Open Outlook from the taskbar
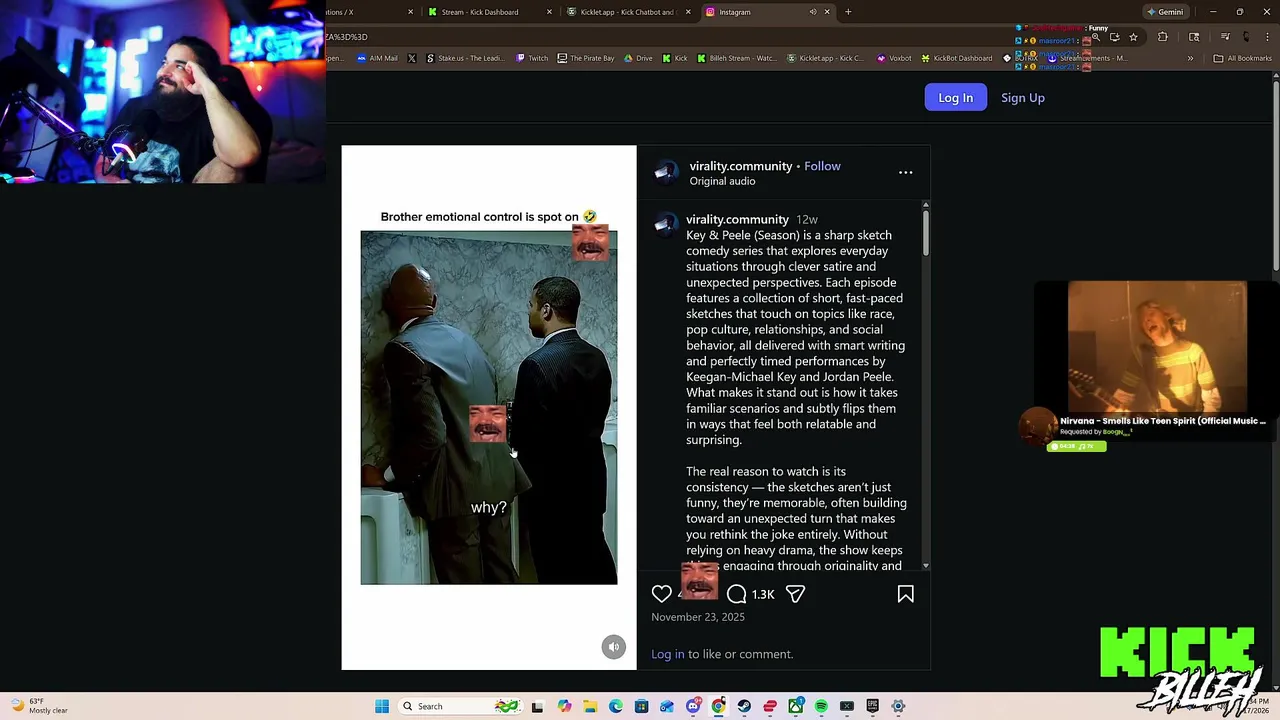1280x720 pixels. click(667, 706)
